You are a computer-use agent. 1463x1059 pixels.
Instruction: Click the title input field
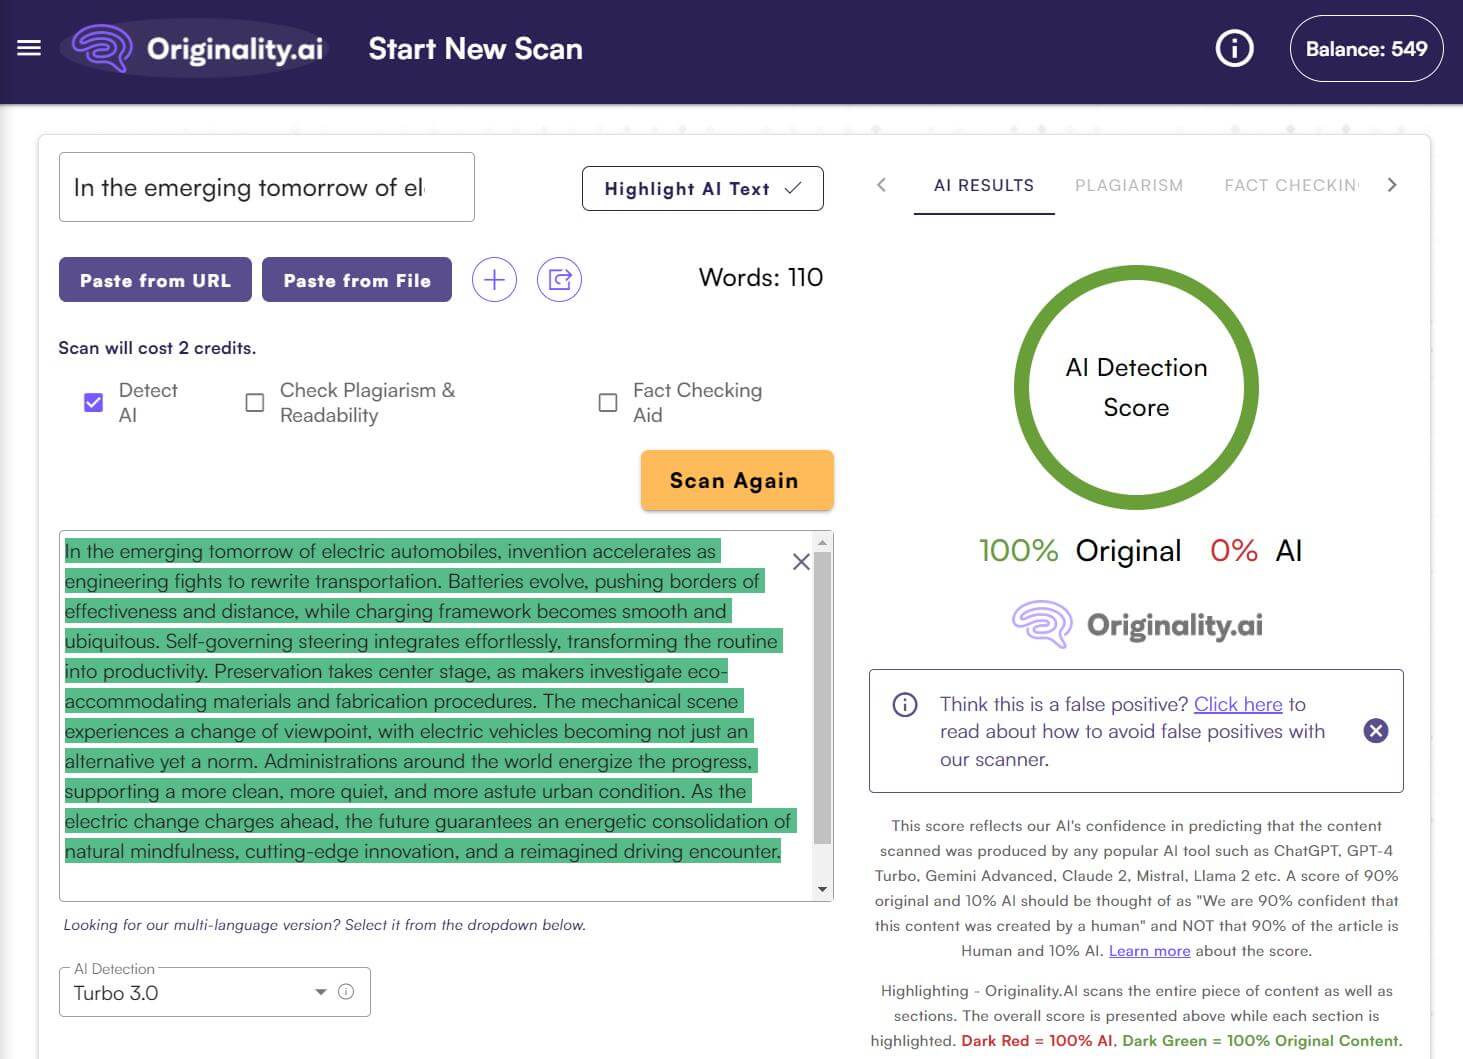tap(267, 187)
